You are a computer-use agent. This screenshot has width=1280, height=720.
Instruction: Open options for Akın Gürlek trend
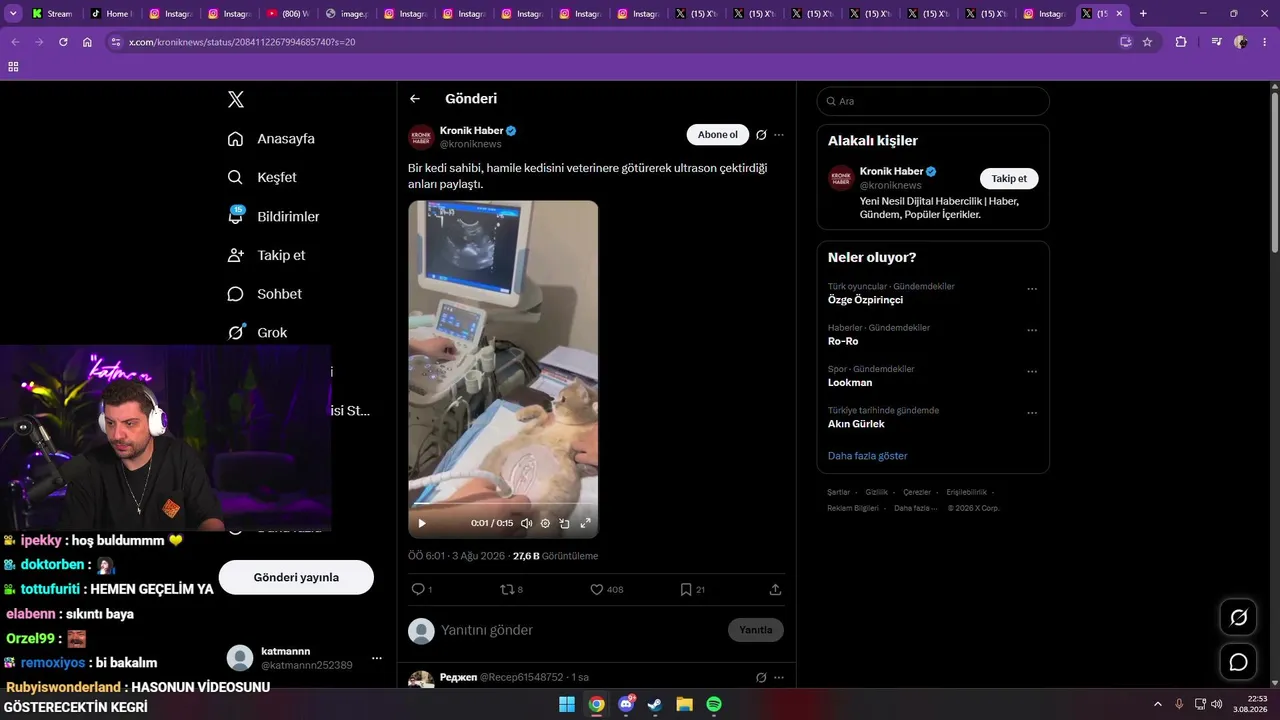(x=1032, y=413)
